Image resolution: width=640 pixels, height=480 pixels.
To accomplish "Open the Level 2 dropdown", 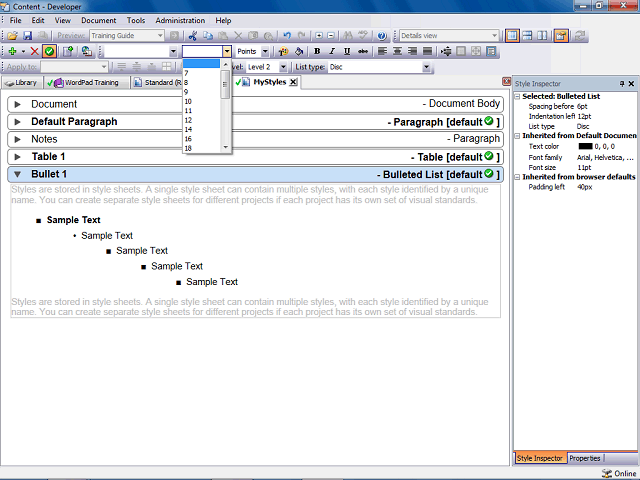I will pyautogui.click(x=283, y=67).
